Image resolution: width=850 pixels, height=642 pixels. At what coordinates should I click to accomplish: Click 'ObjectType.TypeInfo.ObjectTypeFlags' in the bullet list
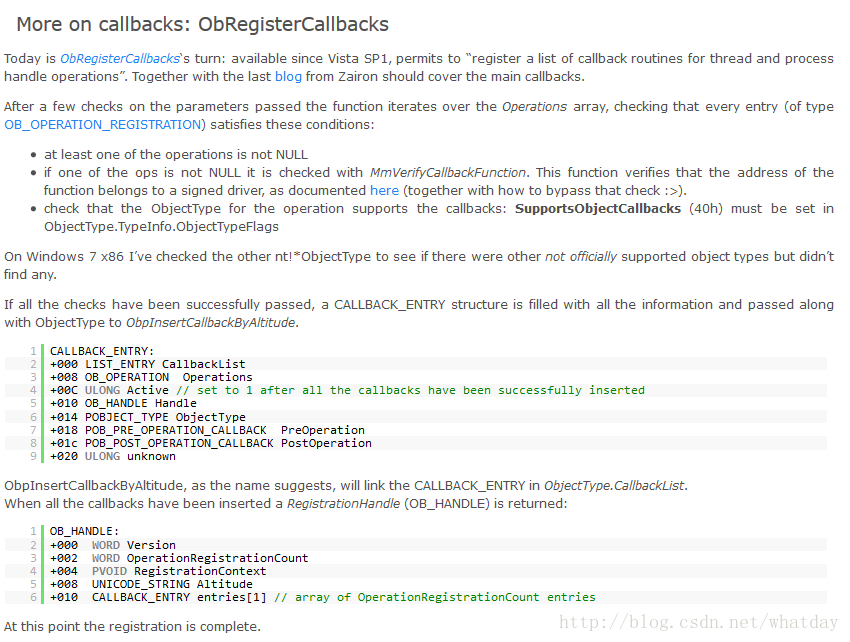coord(162,227)
